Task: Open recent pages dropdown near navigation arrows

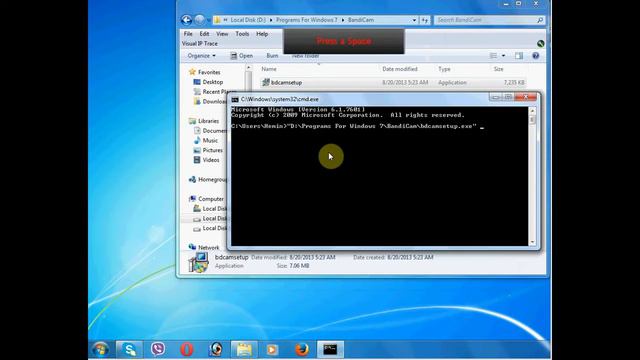Action: click(x=209, y=20)
